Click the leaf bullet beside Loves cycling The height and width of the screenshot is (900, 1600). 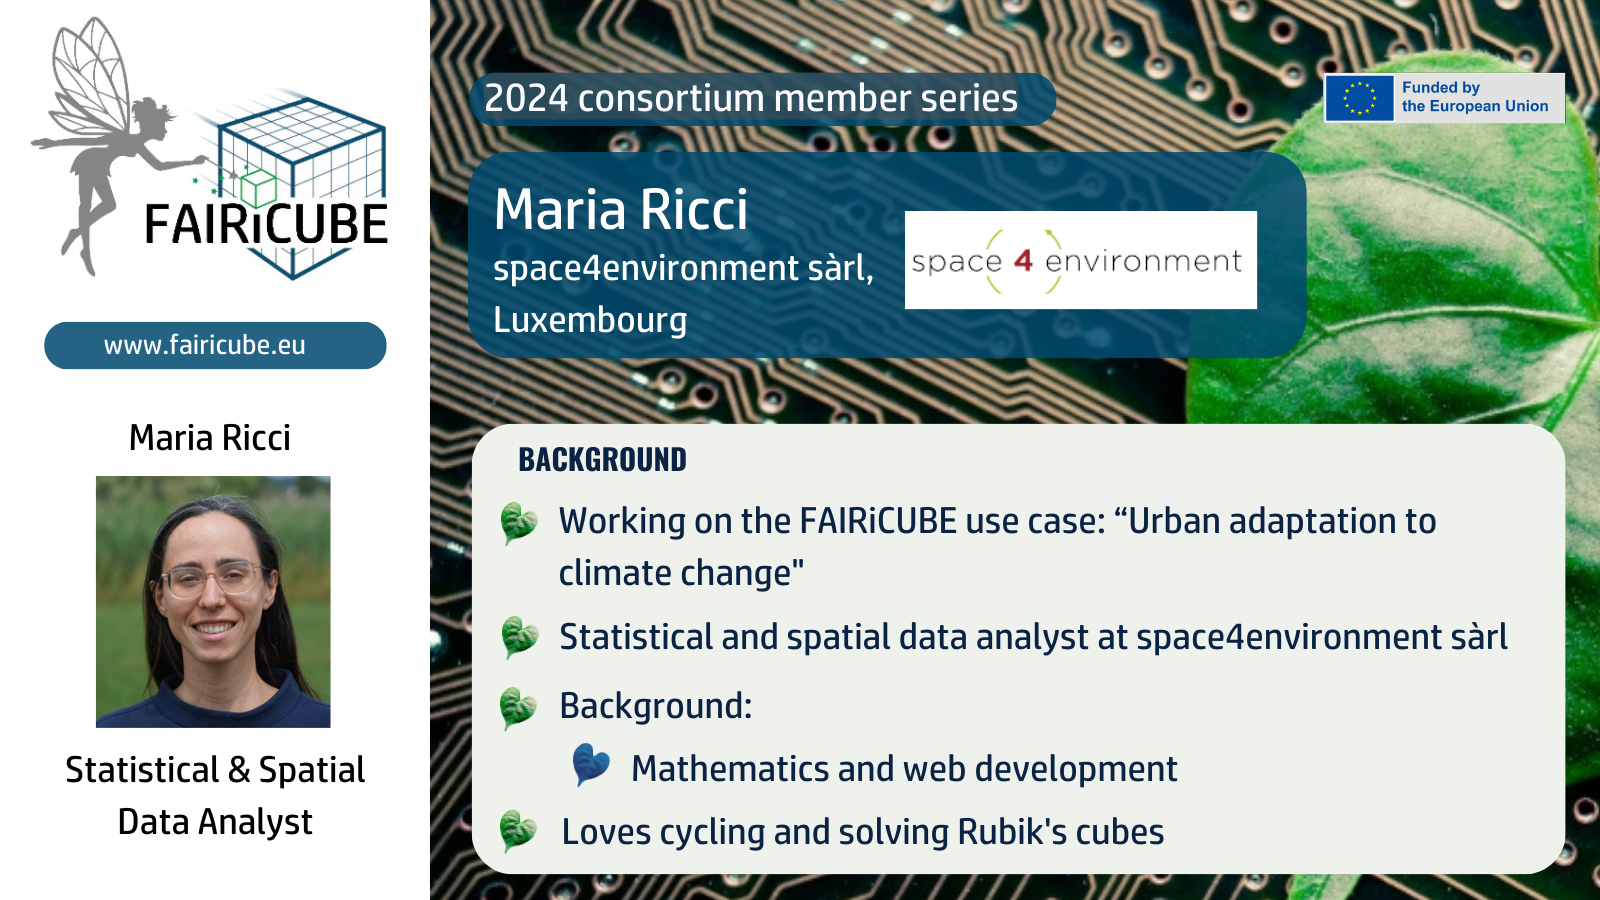tap(519, 830)
